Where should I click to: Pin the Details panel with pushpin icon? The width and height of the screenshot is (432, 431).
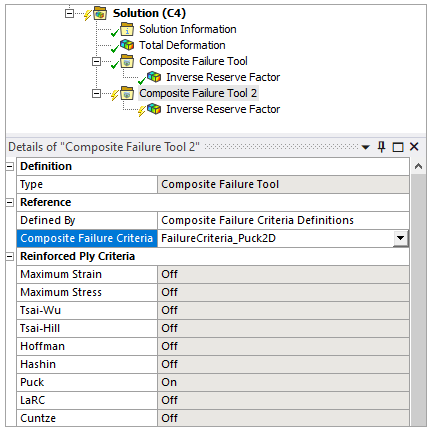click(381, 147)
